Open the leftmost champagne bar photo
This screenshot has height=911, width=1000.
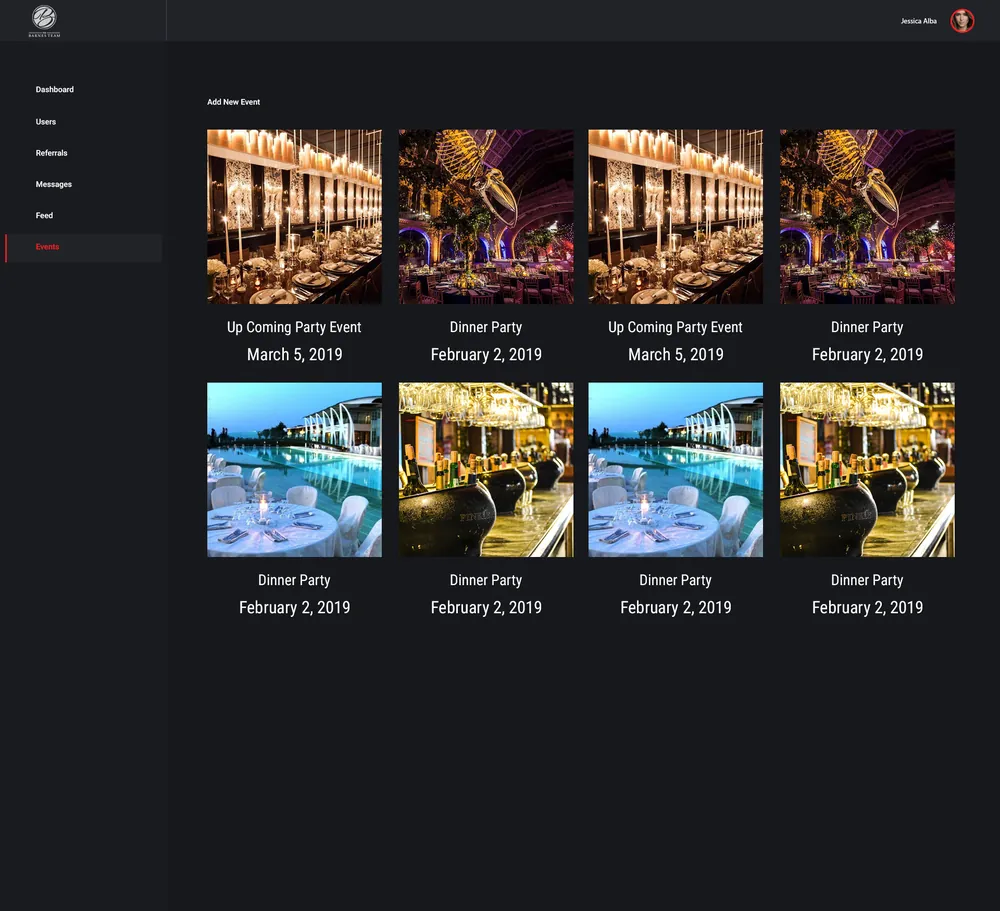click(x=486, y=470)
